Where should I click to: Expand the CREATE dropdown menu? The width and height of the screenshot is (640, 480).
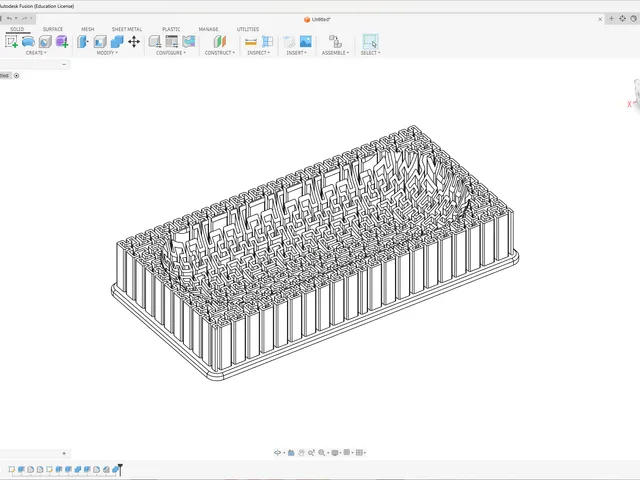(36, 53)
